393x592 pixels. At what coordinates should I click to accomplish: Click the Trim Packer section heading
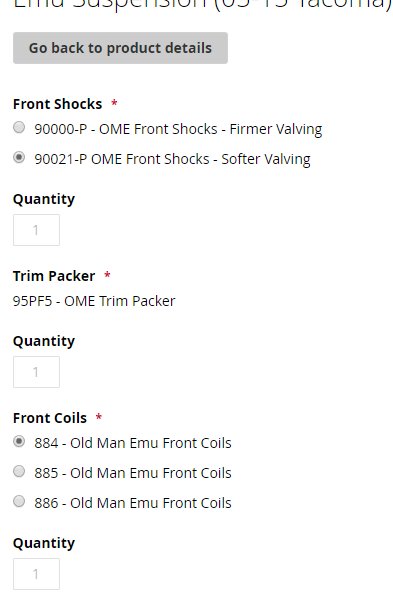pos(54,276)
